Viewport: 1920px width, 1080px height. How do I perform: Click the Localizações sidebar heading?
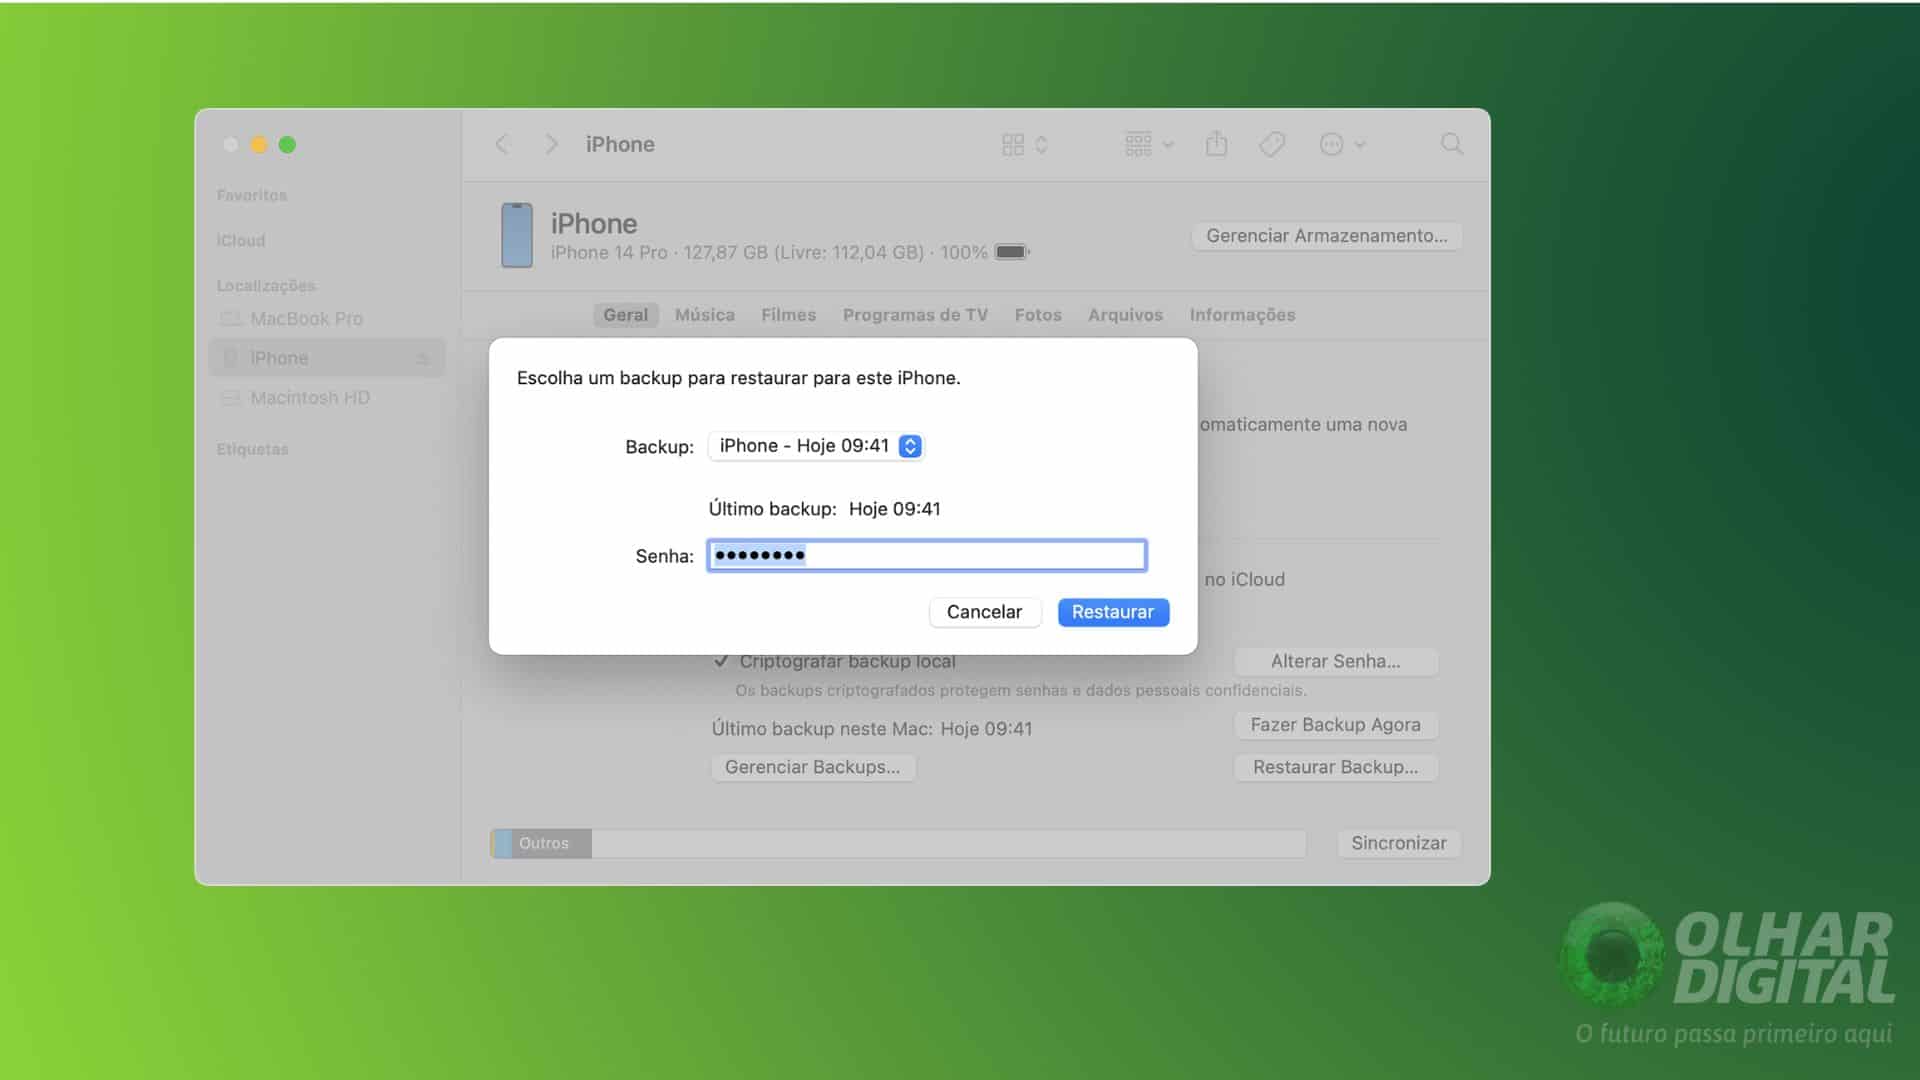click(266, 286)
